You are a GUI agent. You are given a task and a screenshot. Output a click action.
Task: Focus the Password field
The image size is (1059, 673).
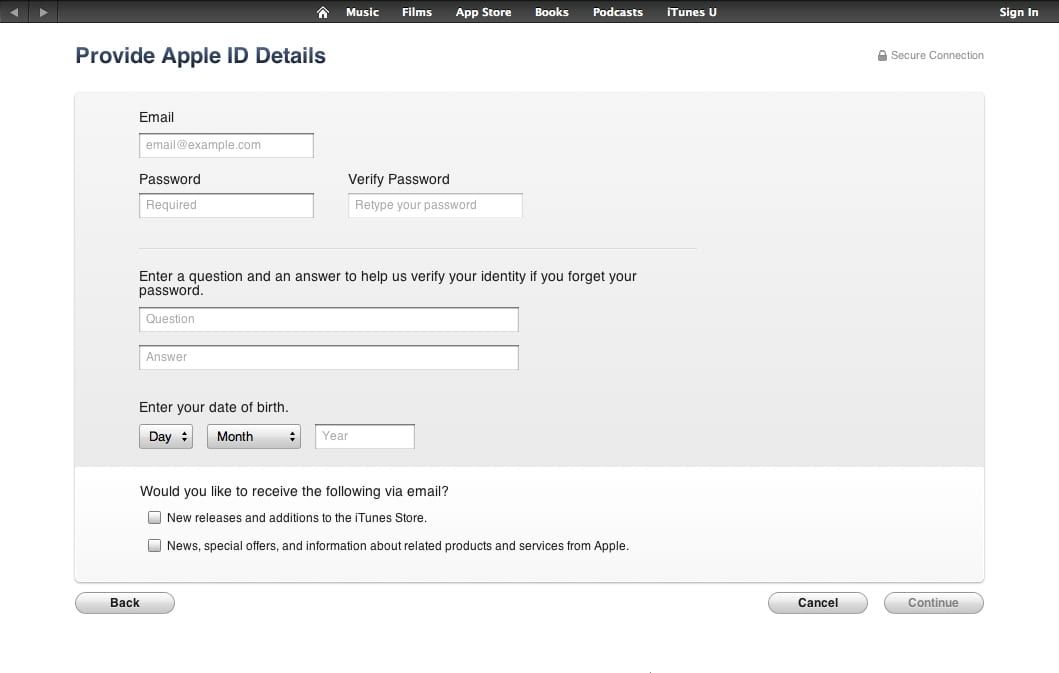[x=226, y=205]
